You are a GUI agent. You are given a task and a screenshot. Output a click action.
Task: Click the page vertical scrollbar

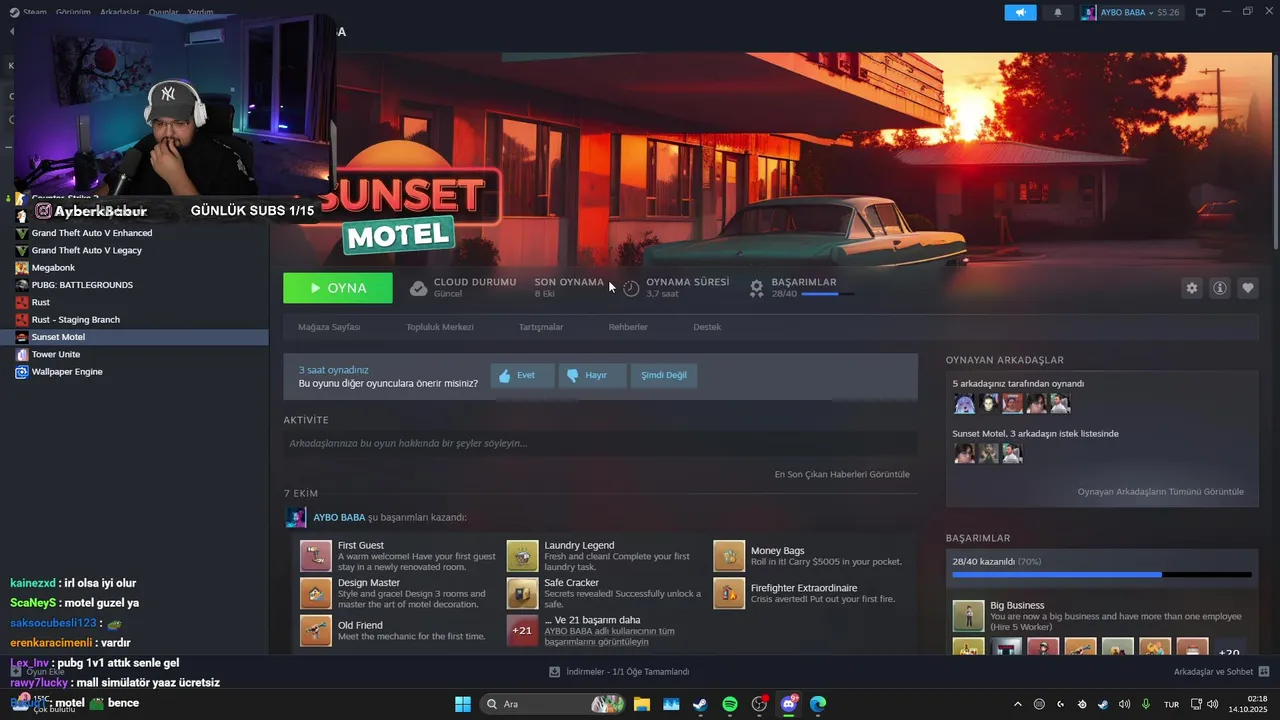pyautogui.click(x=1275, y=150)
